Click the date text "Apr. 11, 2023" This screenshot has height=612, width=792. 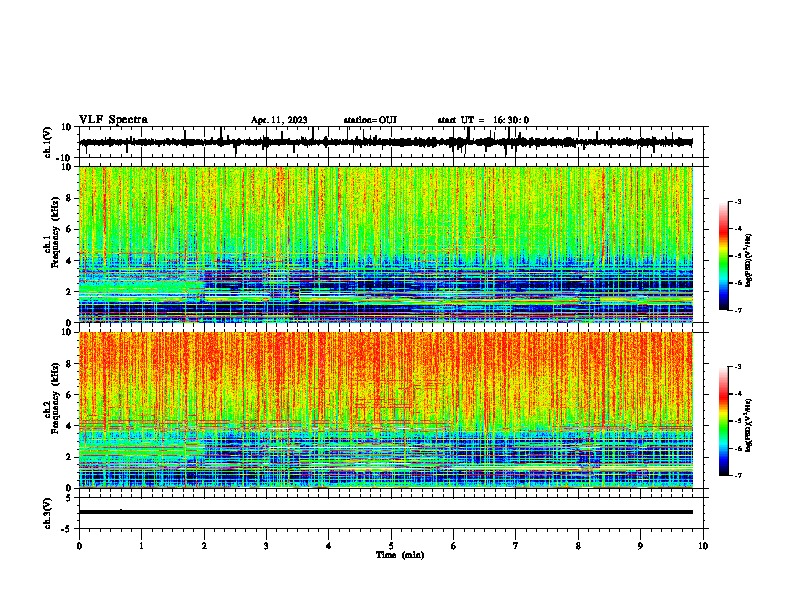[x=279, y=120]
